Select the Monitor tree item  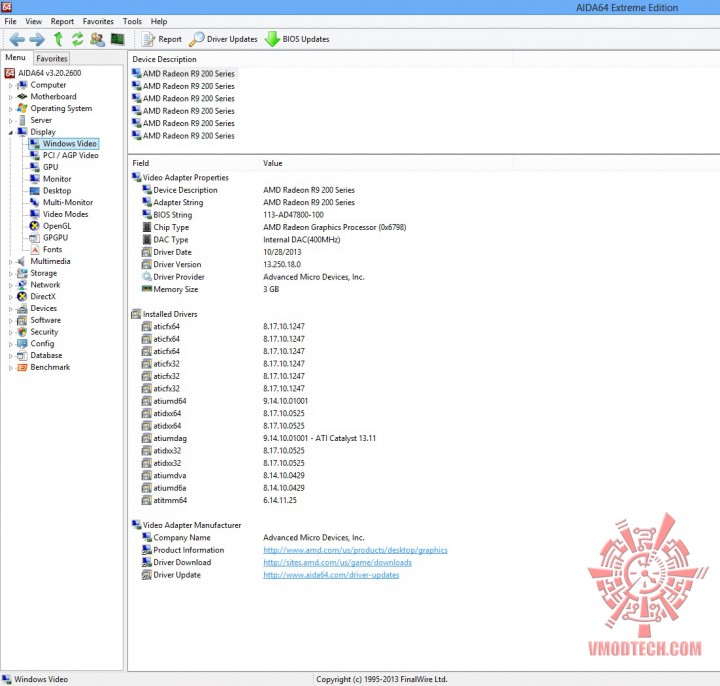[57, 179]
